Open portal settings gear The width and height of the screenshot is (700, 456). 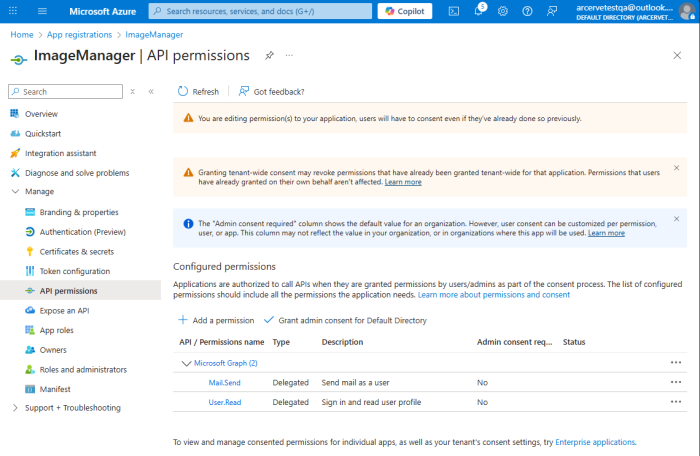point(502,11)
